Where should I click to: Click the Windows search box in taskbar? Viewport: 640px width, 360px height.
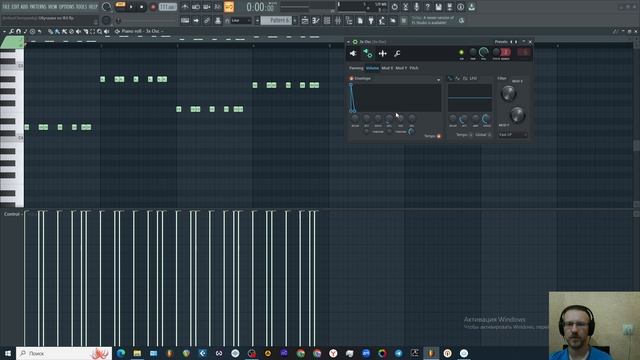tap(64, 353)
